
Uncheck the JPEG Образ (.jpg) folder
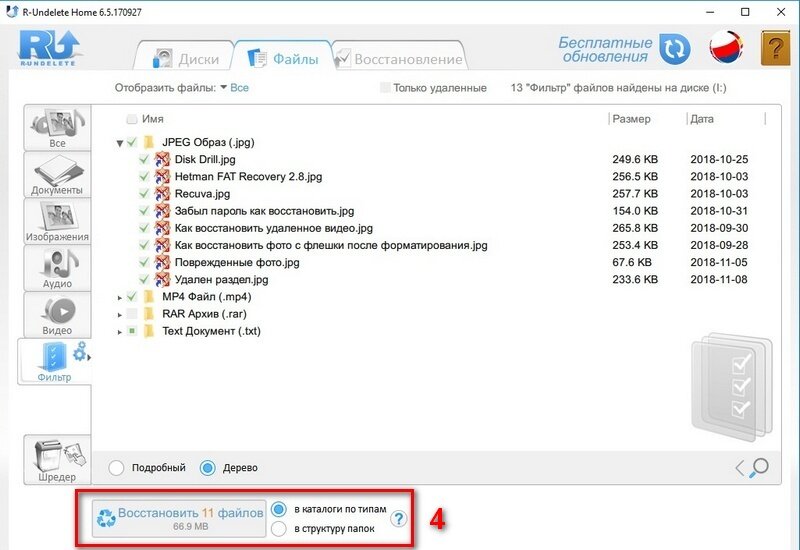tap(132, 142)
